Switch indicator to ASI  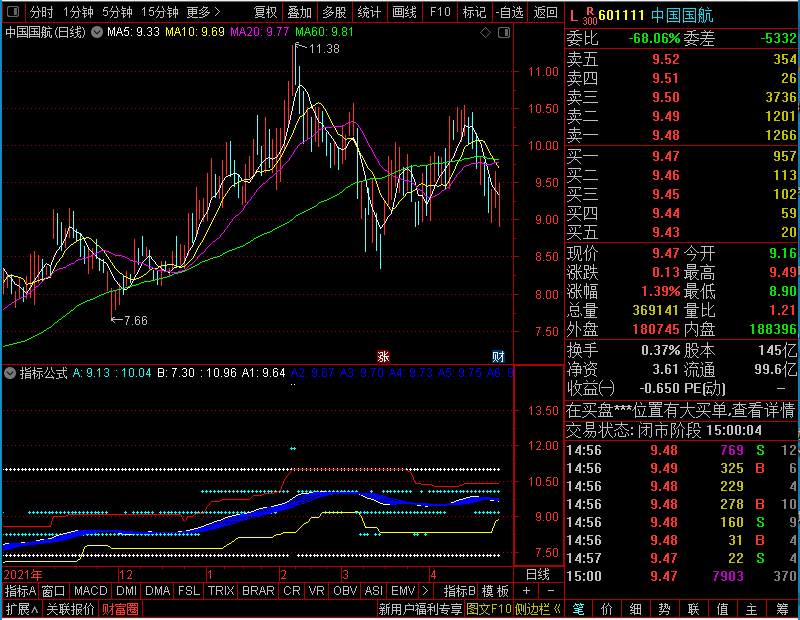(x=373, y=591)
